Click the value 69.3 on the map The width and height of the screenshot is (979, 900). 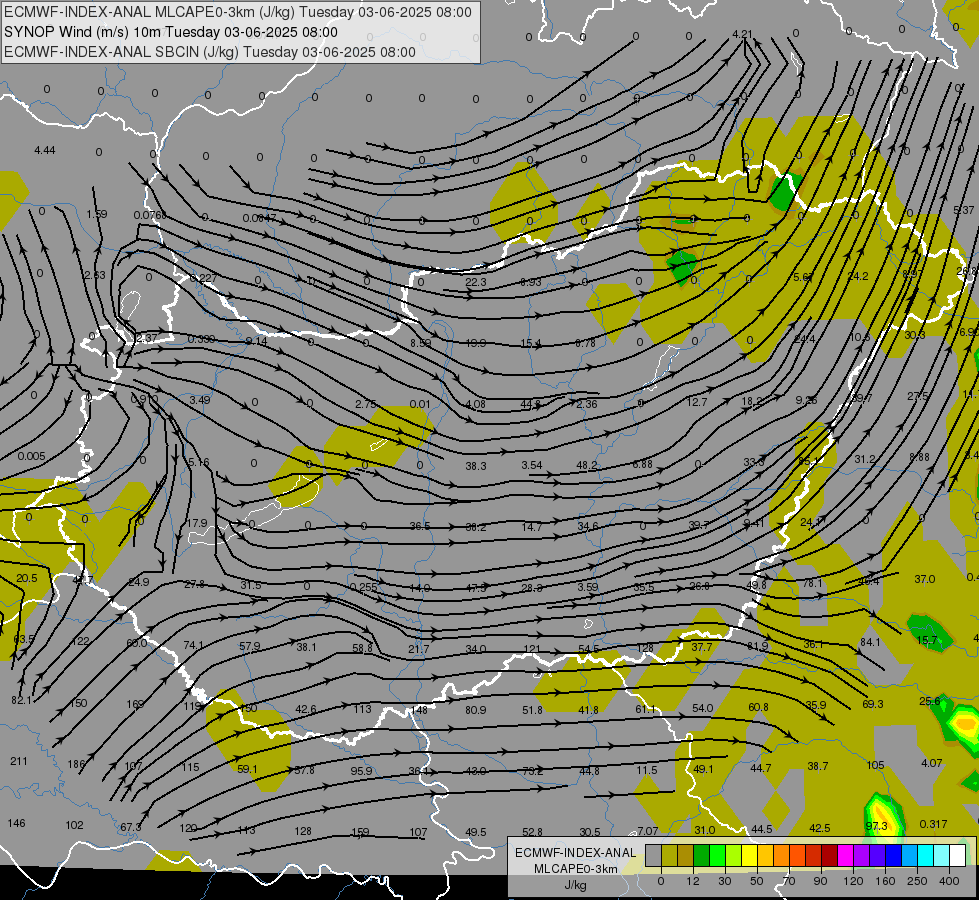[873, 704]
